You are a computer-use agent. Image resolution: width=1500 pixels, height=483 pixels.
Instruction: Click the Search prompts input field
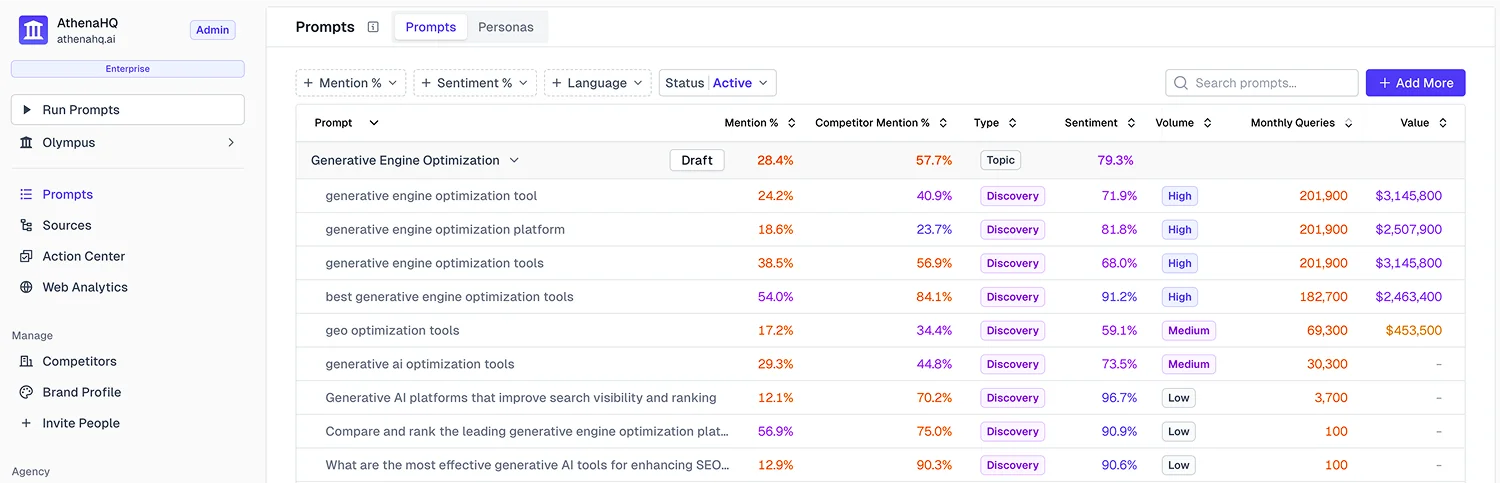(1270, 83)
